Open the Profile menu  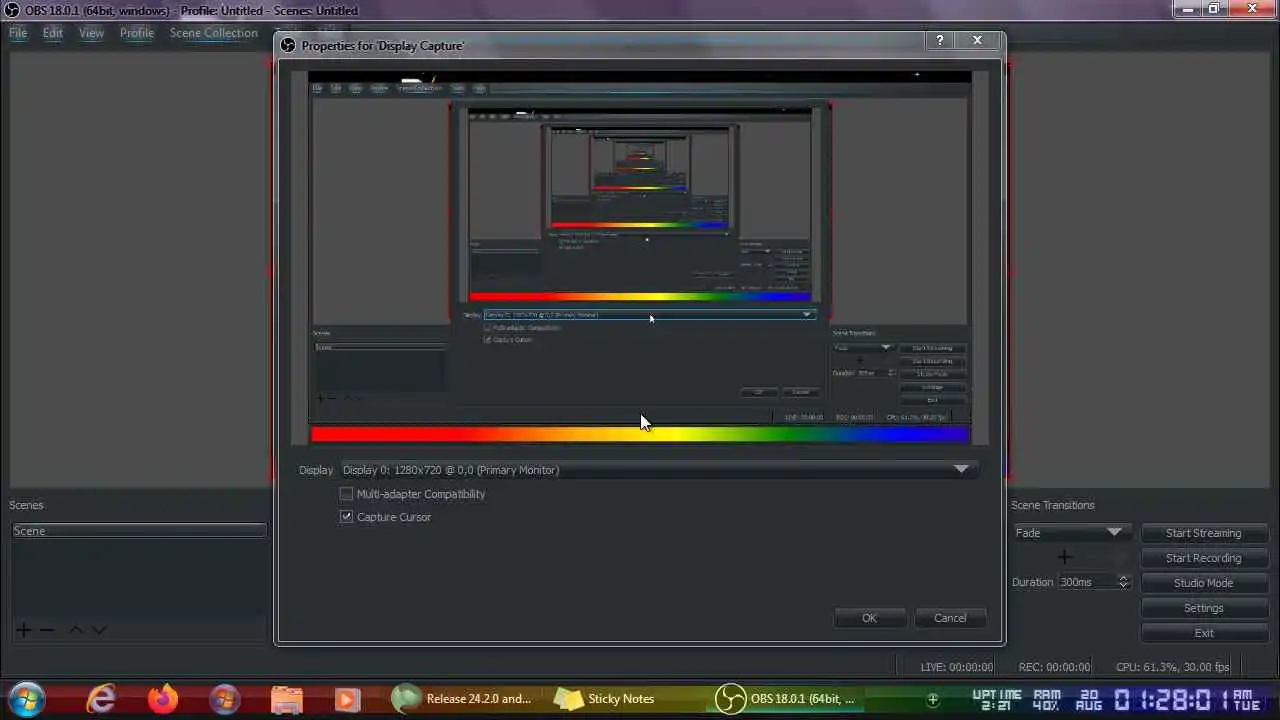pos(137,33)
